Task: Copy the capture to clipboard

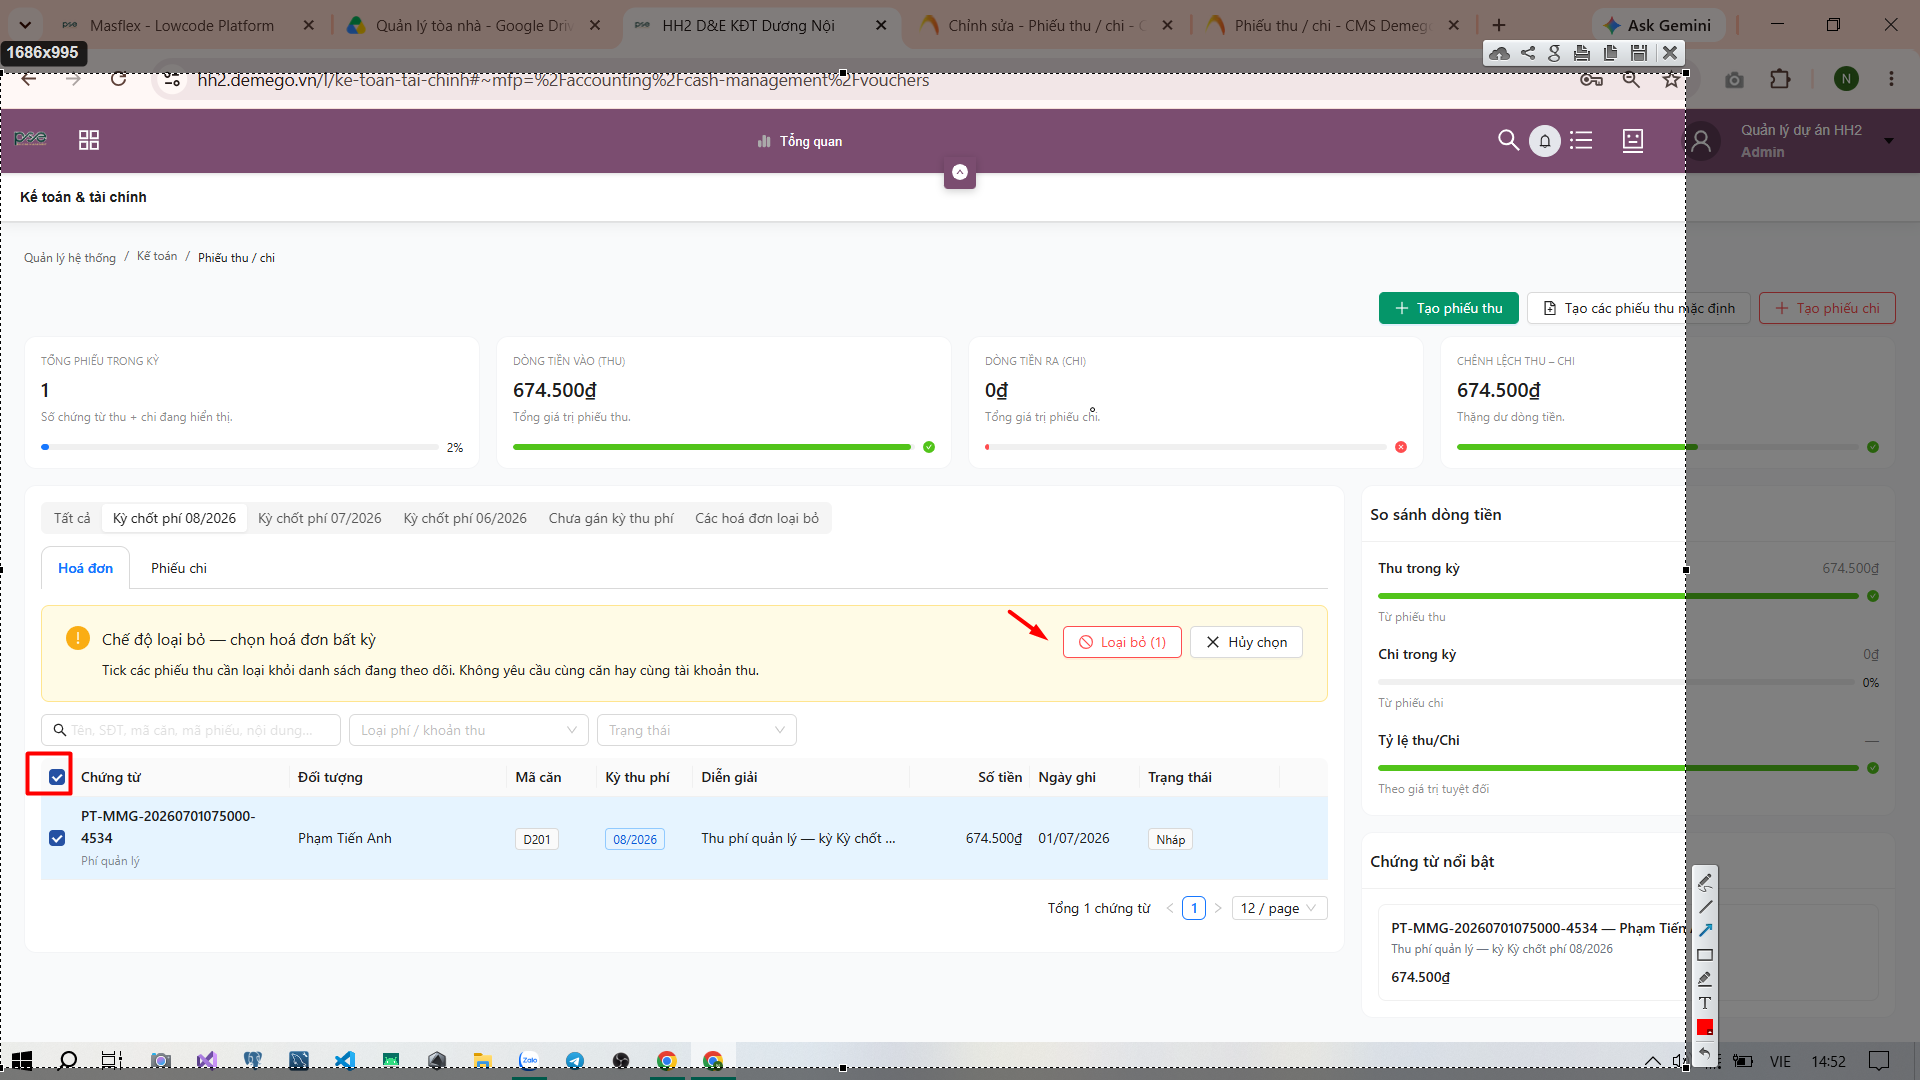Action: pos(1610,53)
